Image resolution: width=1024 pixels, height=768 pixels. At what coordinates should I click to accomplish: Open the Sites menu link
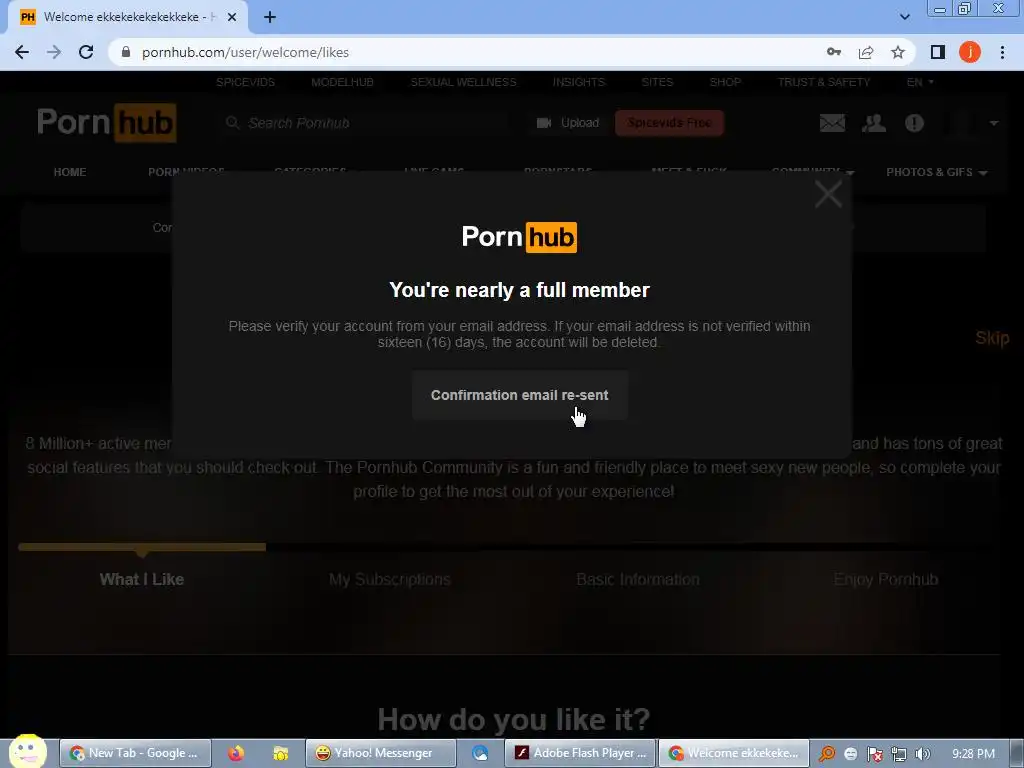[657, 82]
